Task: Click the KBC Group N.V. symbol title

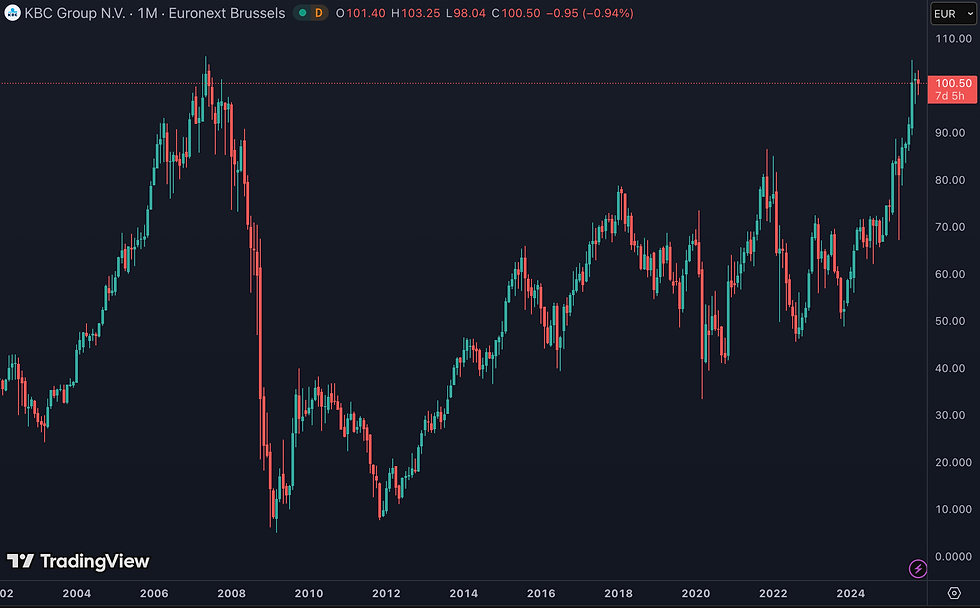Action: point(75,13)
